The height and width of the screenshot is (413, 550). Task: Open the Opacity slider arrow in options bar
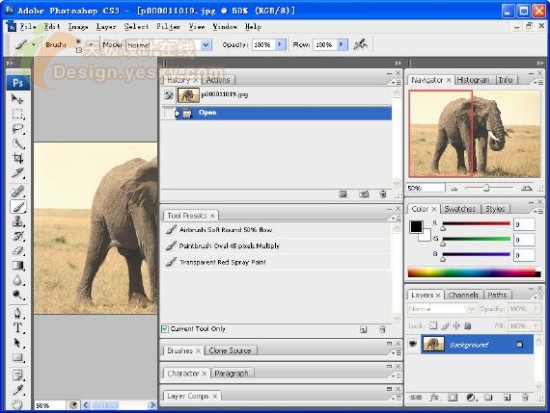pos(280,45)
